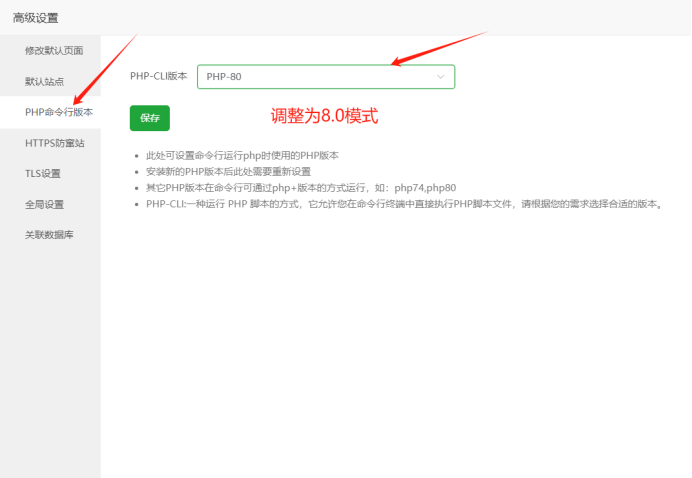Click the red arrow pointing at the sidebar
This screenshot has height=478, width=692.
(107, 70)
